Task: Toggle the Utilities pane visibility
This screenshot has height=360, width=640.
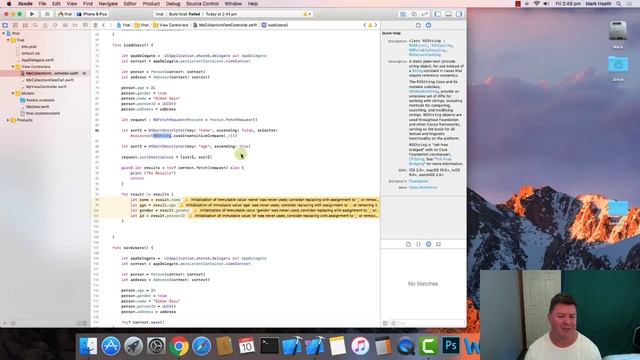Action: (459, 14)
